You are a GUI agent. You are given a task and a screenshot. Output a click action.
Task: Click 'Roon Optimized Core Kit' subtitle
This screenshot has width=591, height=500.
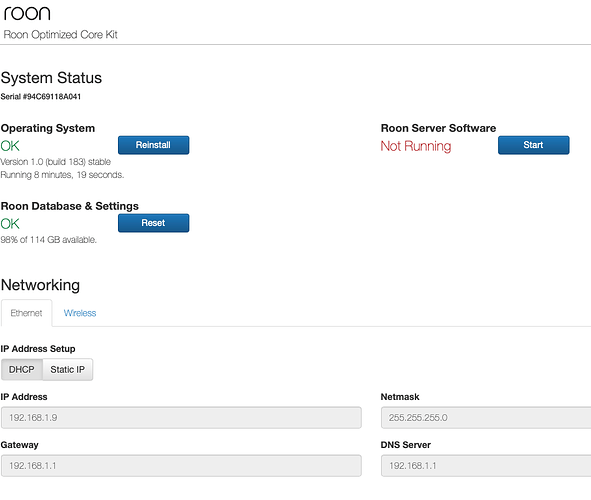click(61, 35)
